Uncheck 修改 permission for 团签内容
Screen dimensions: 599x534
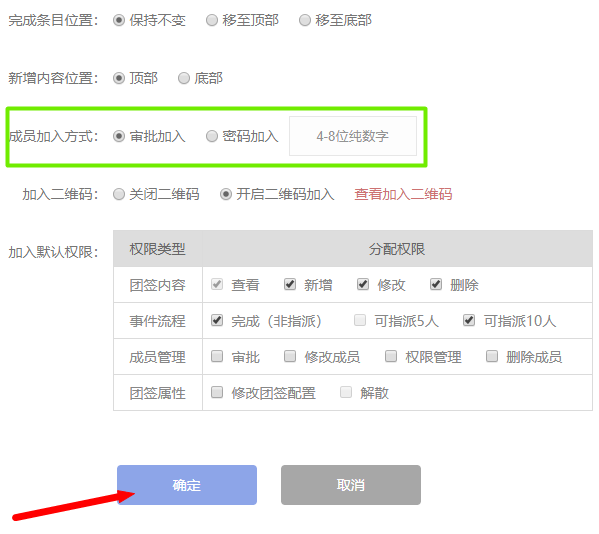pos(363,284)
